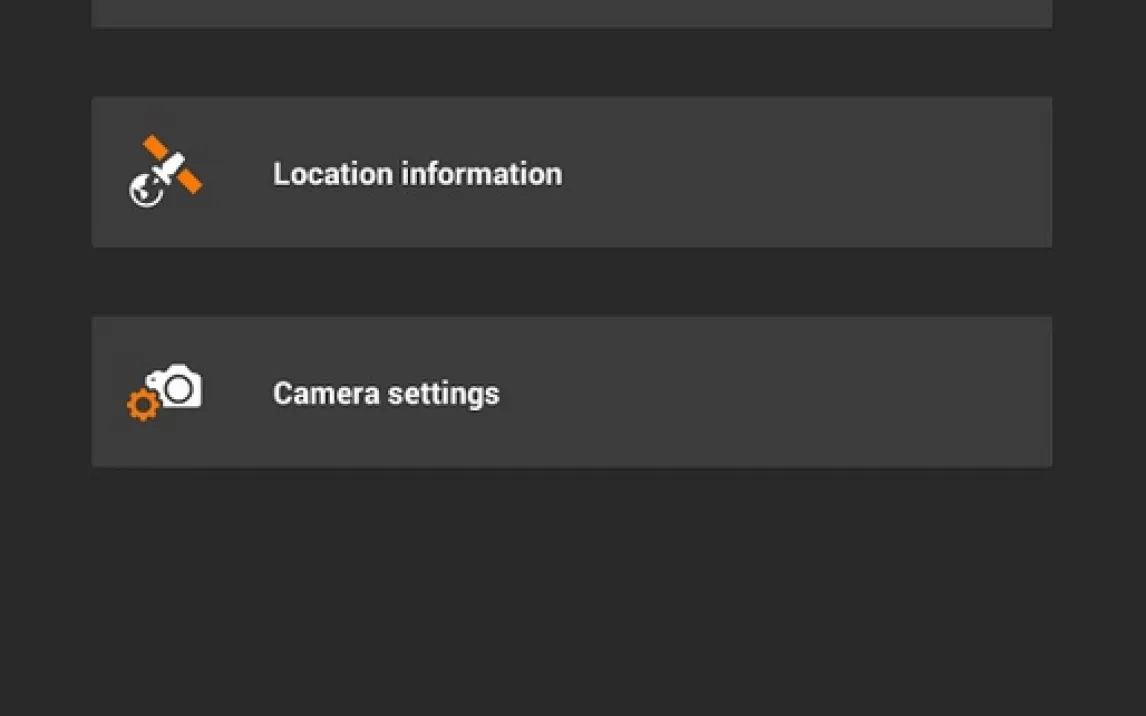This screenshot has width=1146, height=716.
Task: Open Camera settings
Action: pos(571,392)
